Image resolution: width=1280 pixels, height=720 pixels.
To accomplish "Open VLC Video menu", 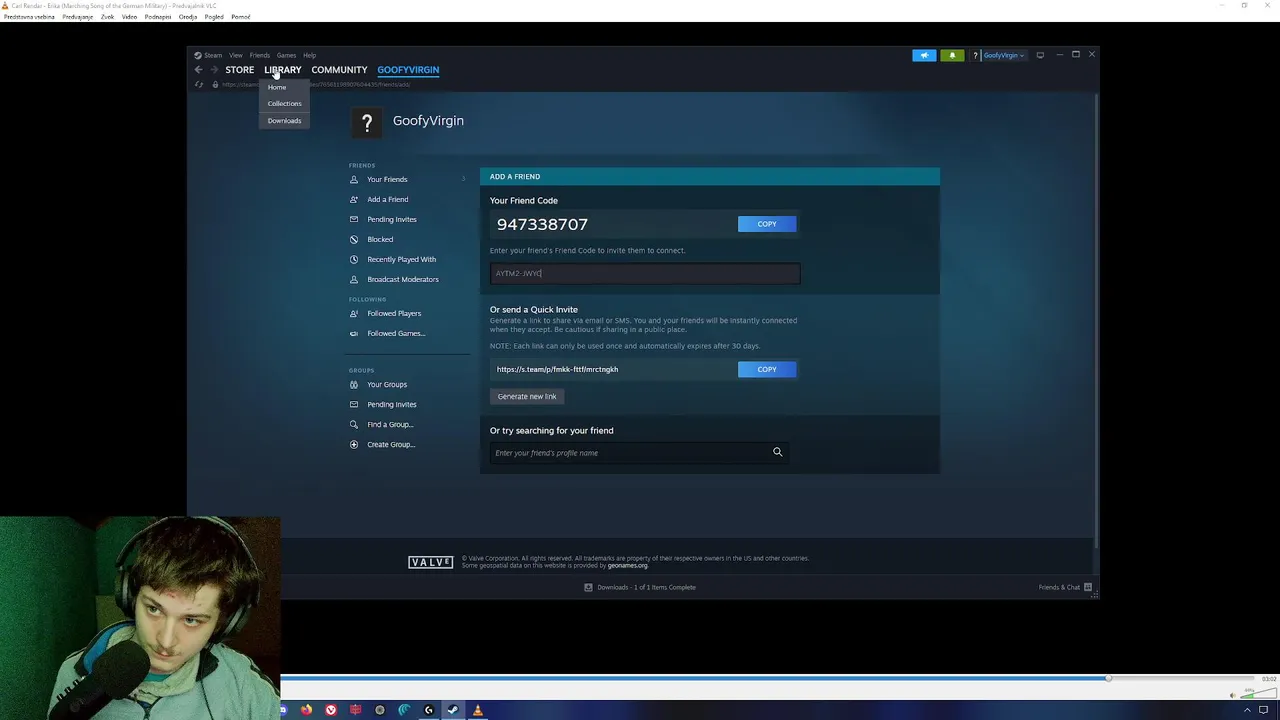I will [x=129, y=17].
